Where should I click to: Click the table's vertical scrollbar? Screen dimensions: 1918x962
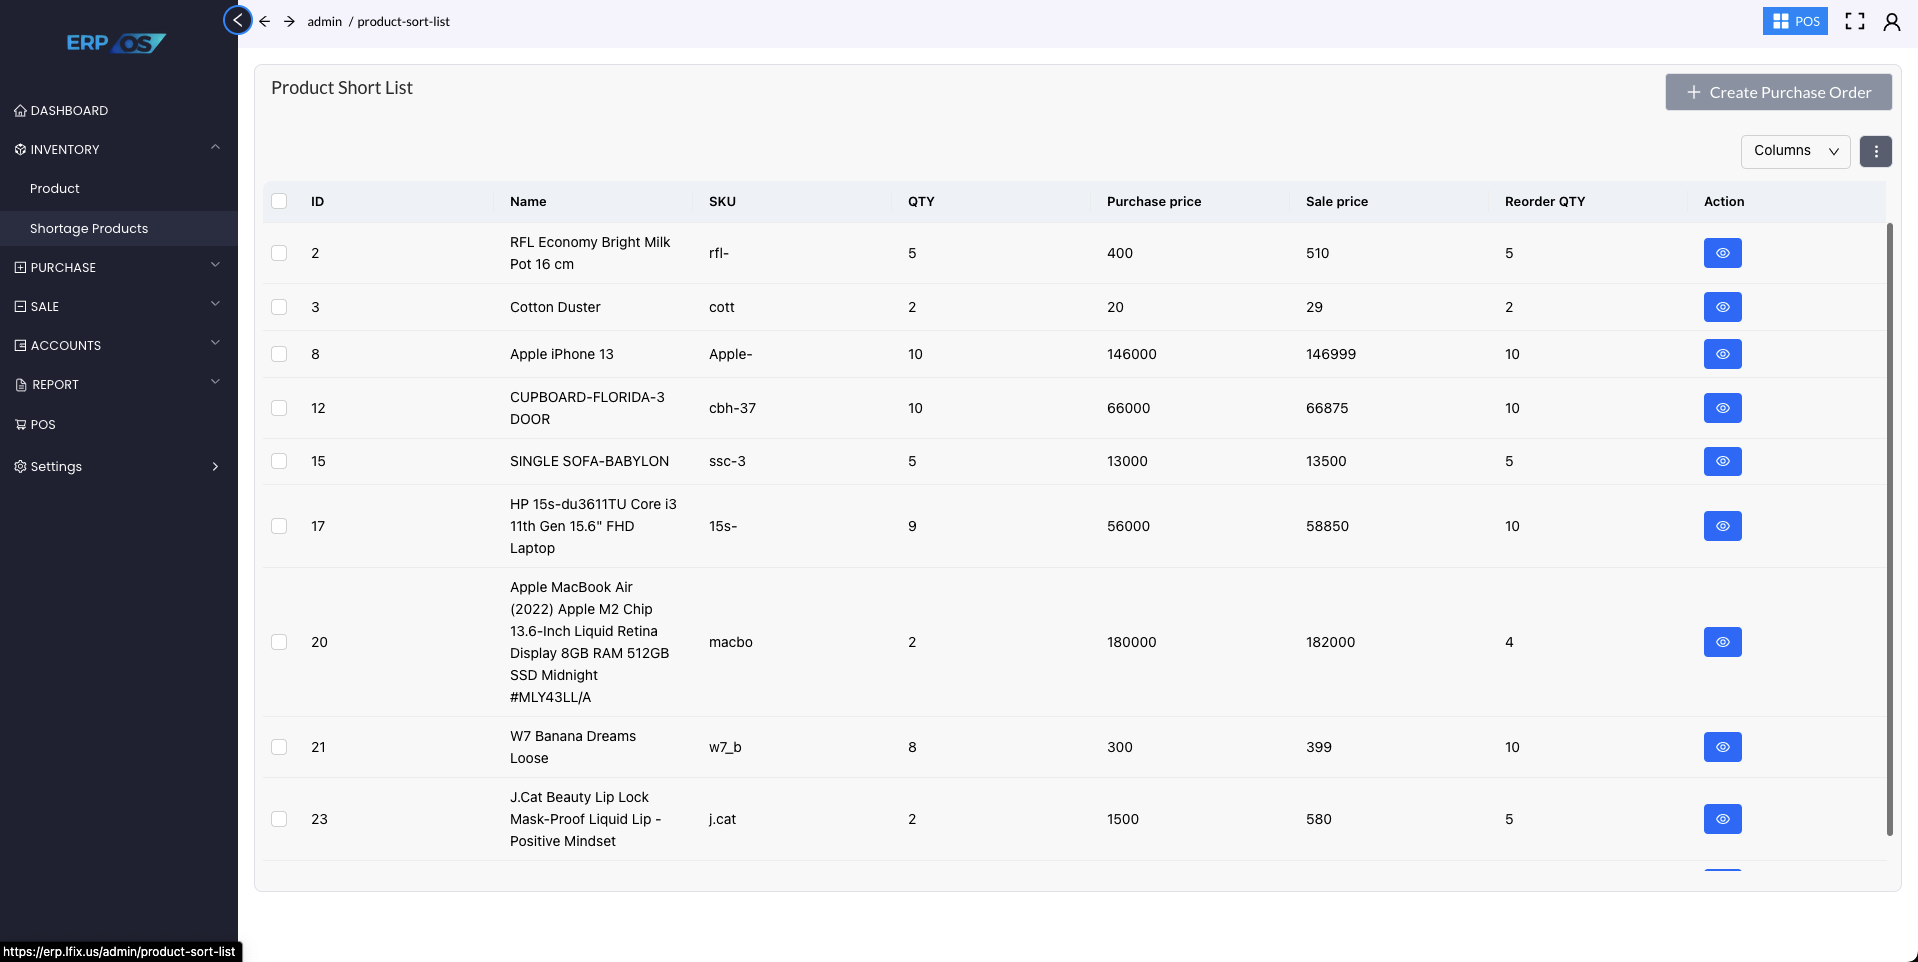[1889, 528]
